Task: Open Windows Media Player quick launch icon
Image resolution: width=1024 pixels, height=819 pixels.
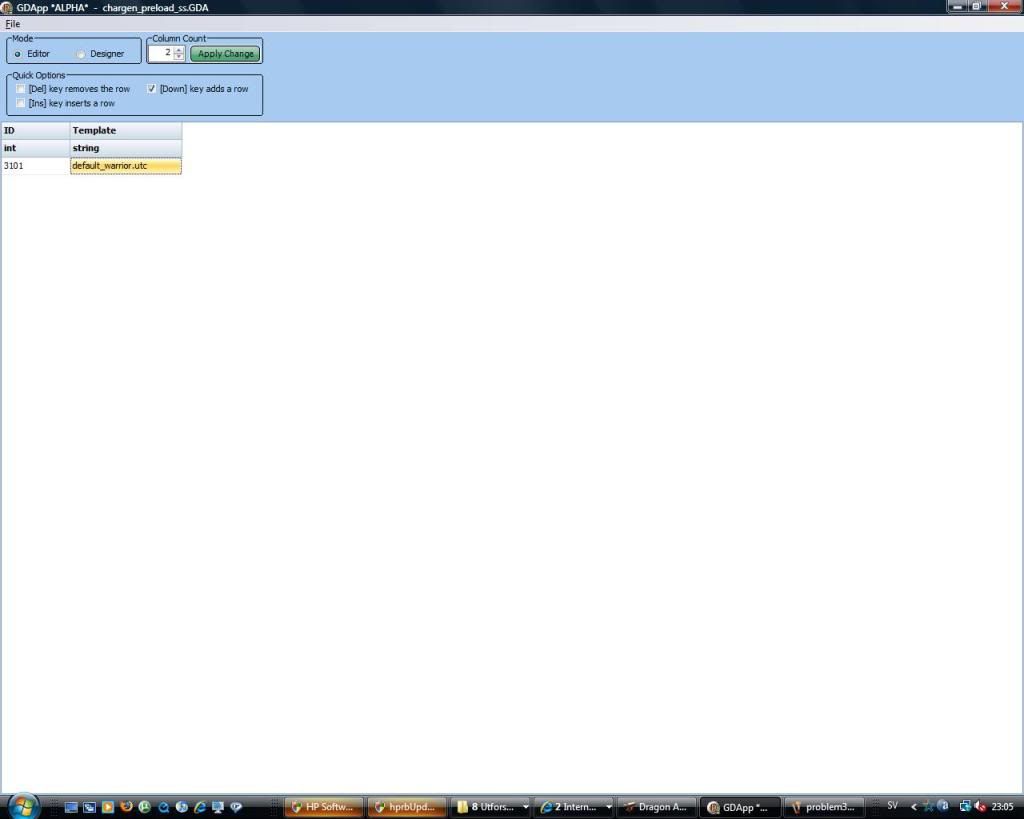Action: (x=108, y=807)
